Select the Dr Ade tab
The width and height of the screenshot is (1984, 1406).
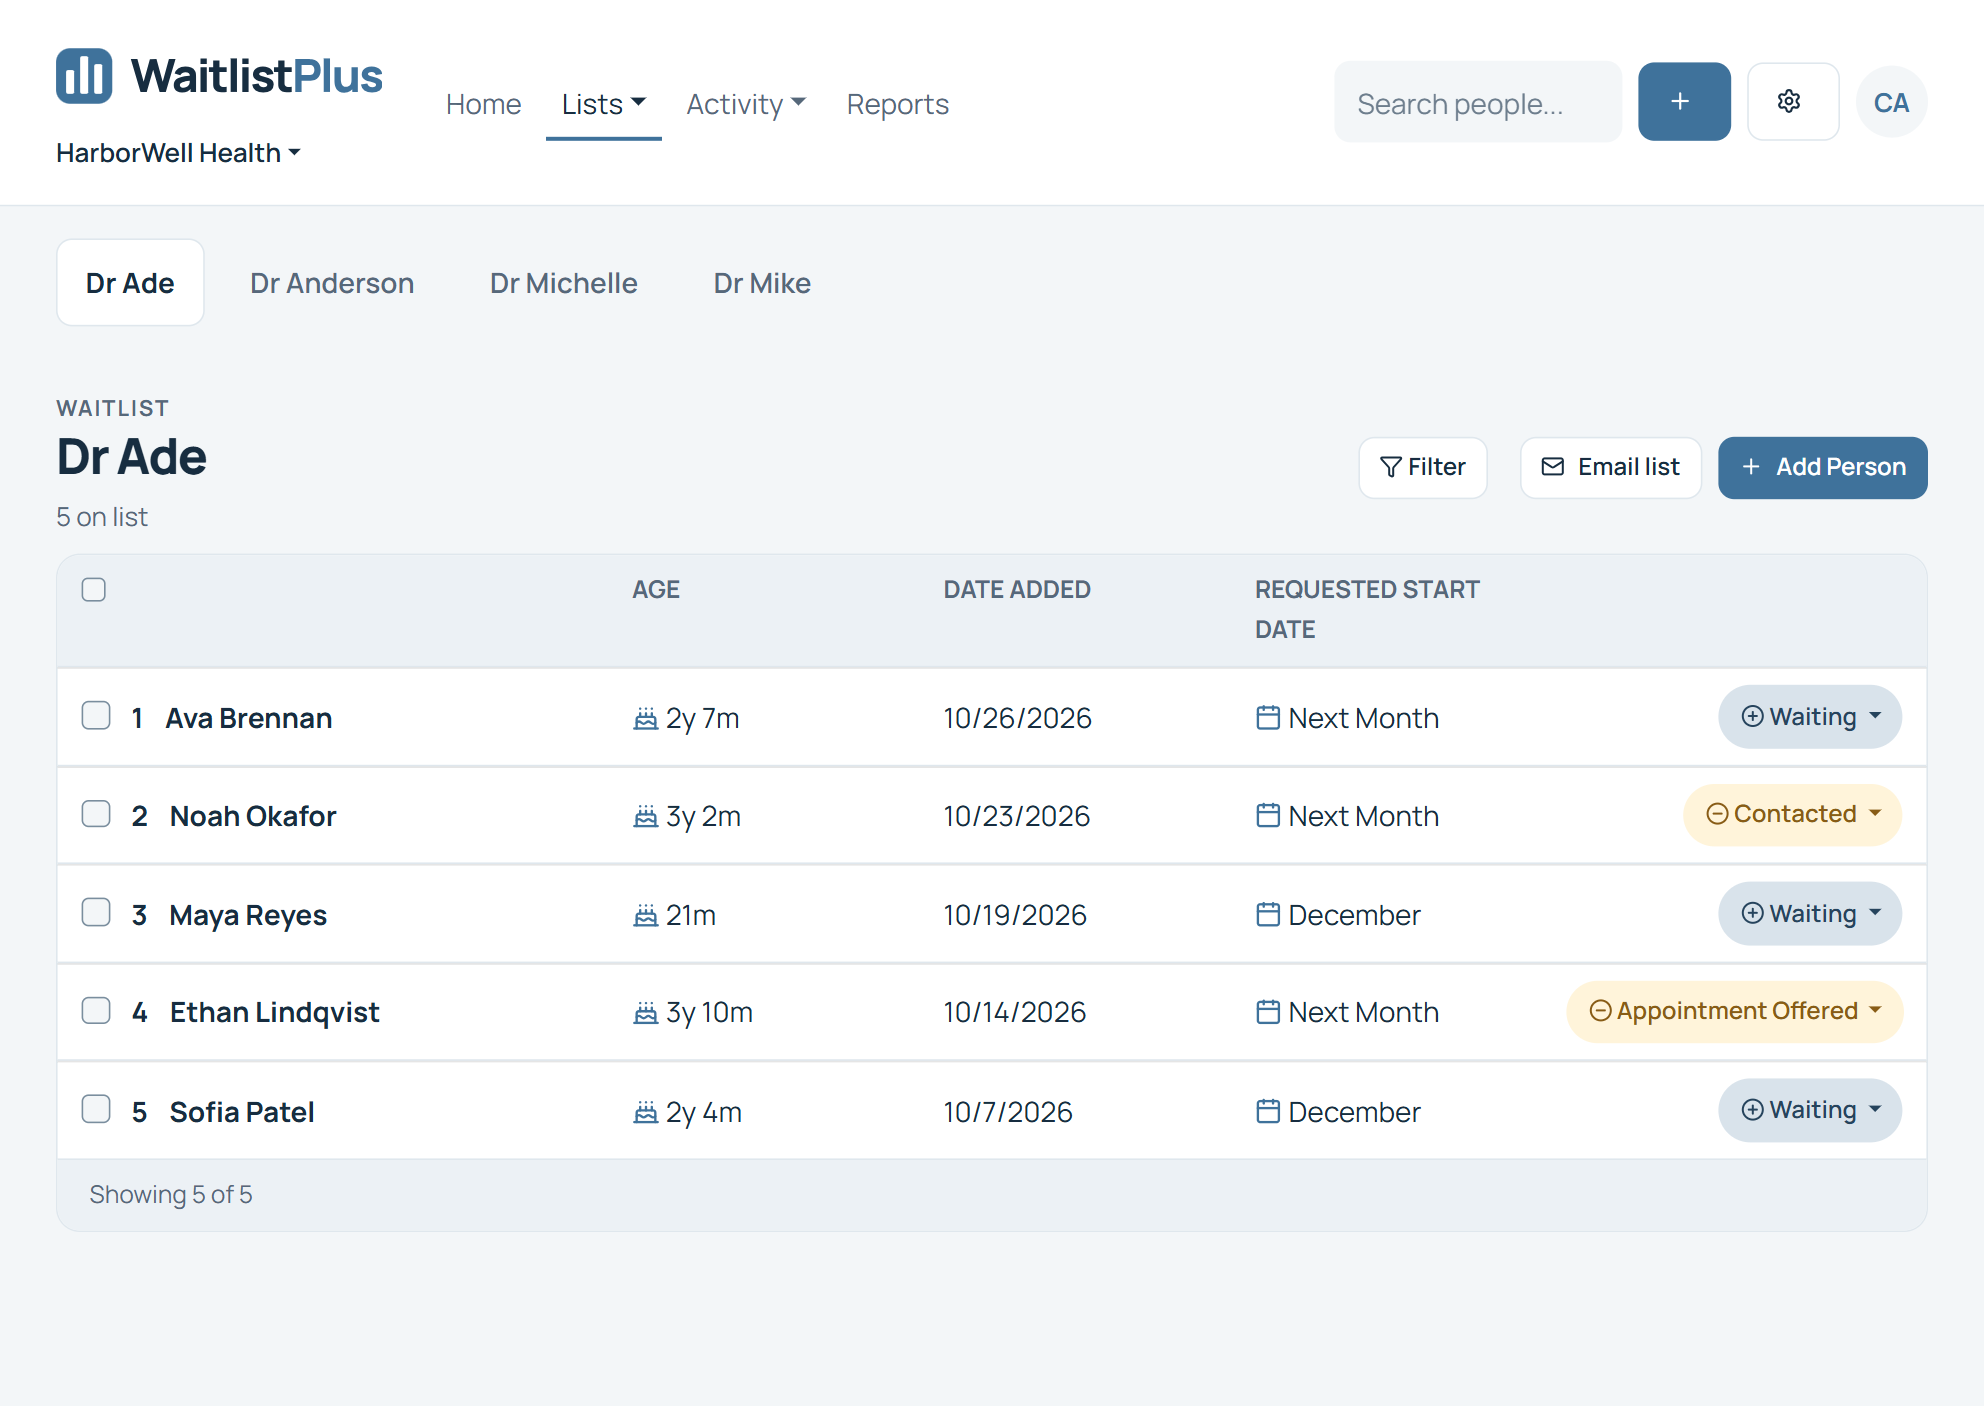click(x=130, y=283)
